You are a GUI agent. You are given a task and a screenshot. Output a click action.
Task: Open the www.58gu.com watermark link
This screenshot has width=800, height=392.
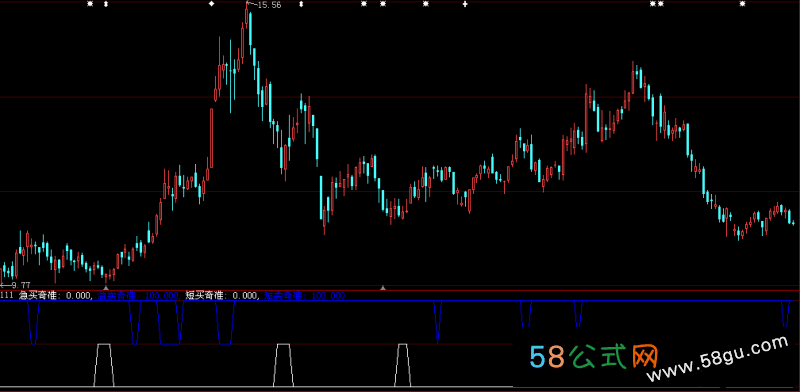pos(717,359)
